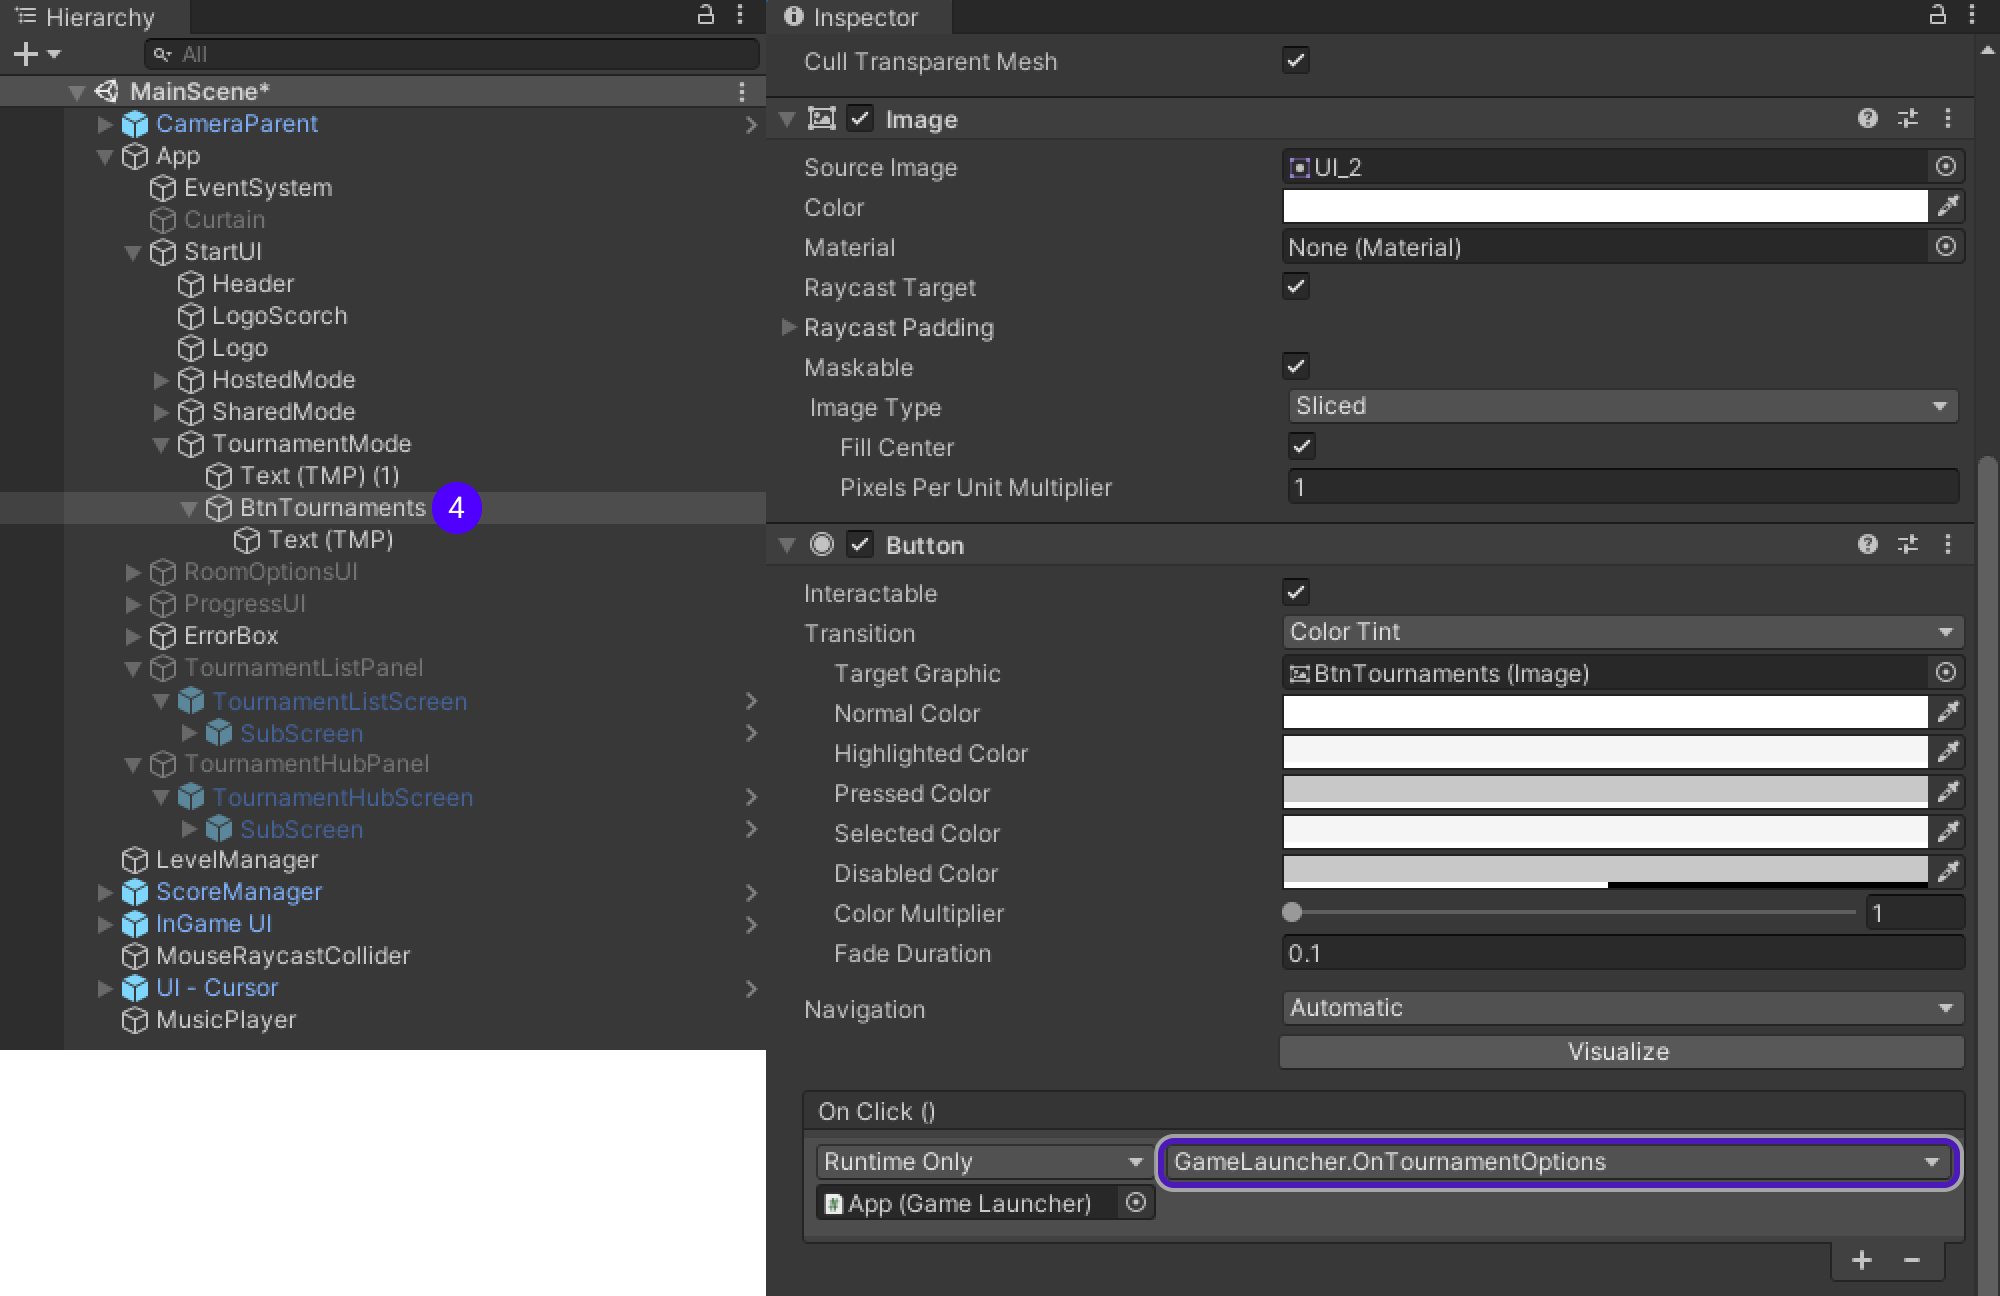This screenshot has height=1296, width=2000.
Task: Open the GameLauncher.OnTournamentOptions function dropdown
Action: 1558,1162
